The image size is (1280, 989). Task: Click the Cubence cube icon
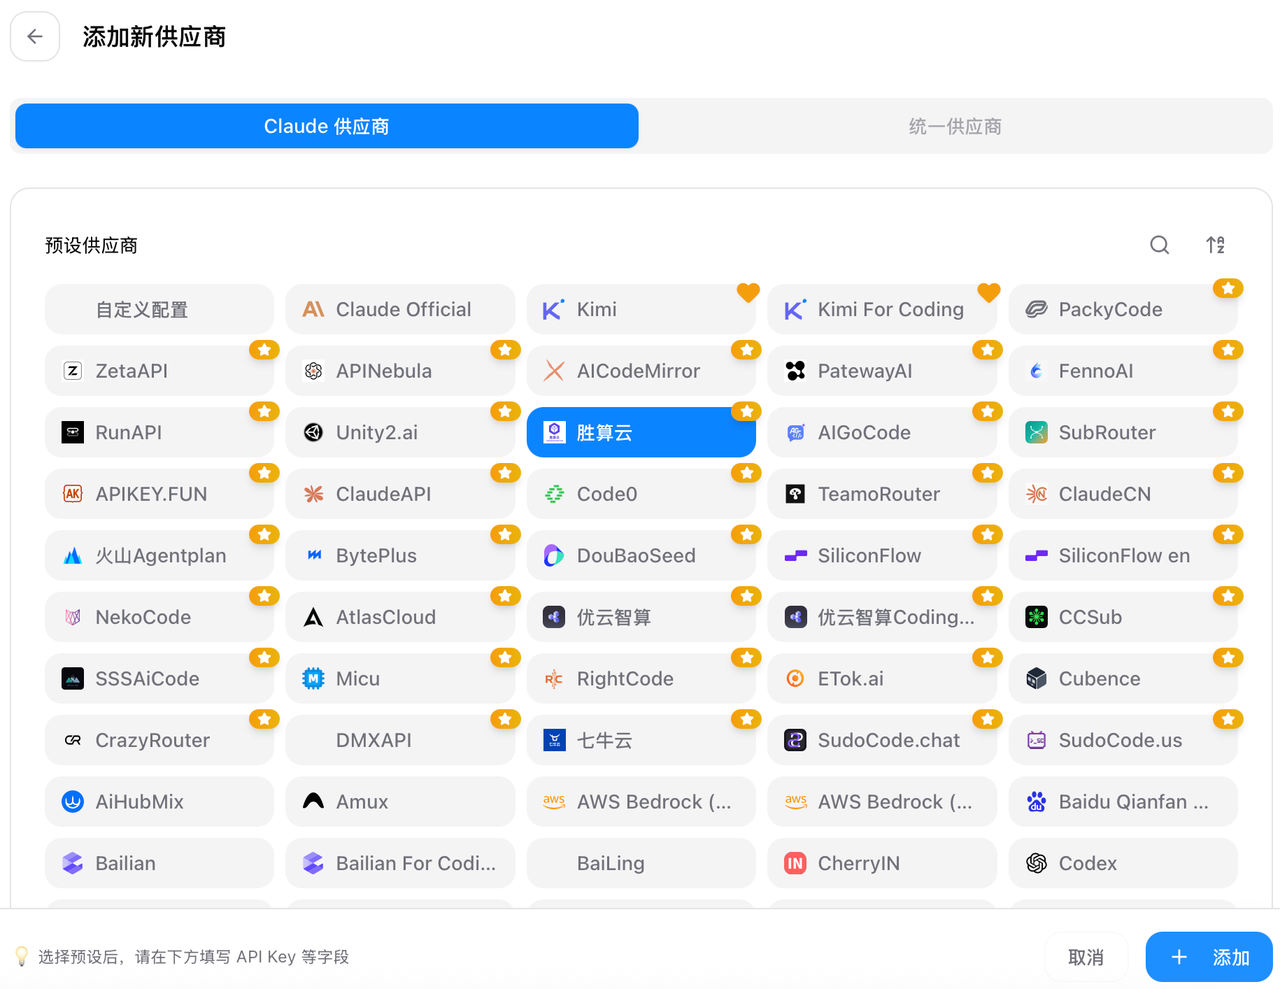(1037, 679)
